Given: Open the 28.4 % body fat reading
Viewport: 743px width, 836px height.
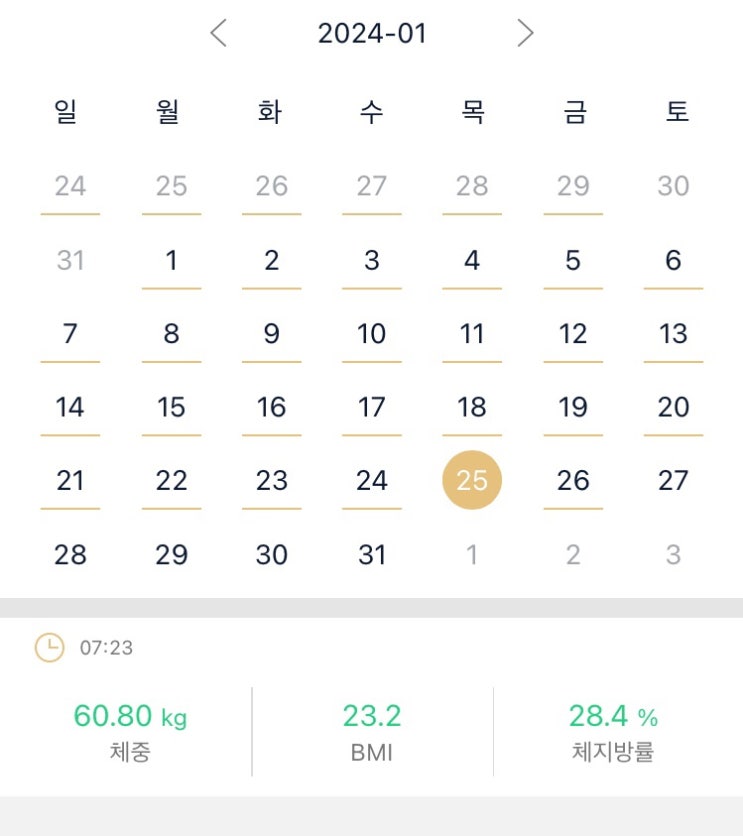Looking at the screenshot, I should (x=613, y=717).
